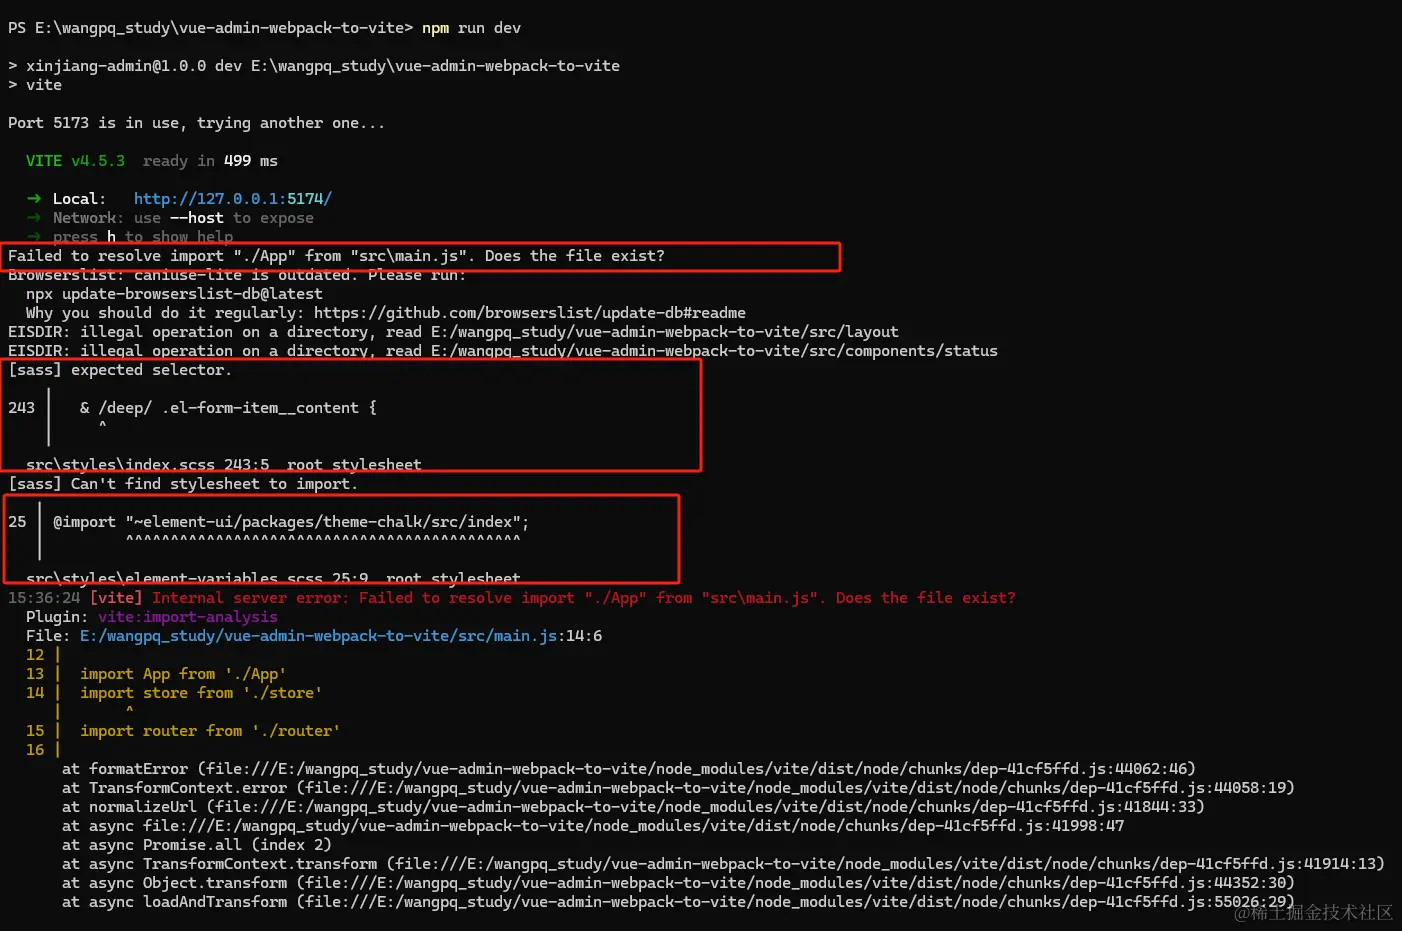Click the 'npx update-browserslist-db@latest' command
This screenshot has height=931, width=1402.
[x=174, y=294]
